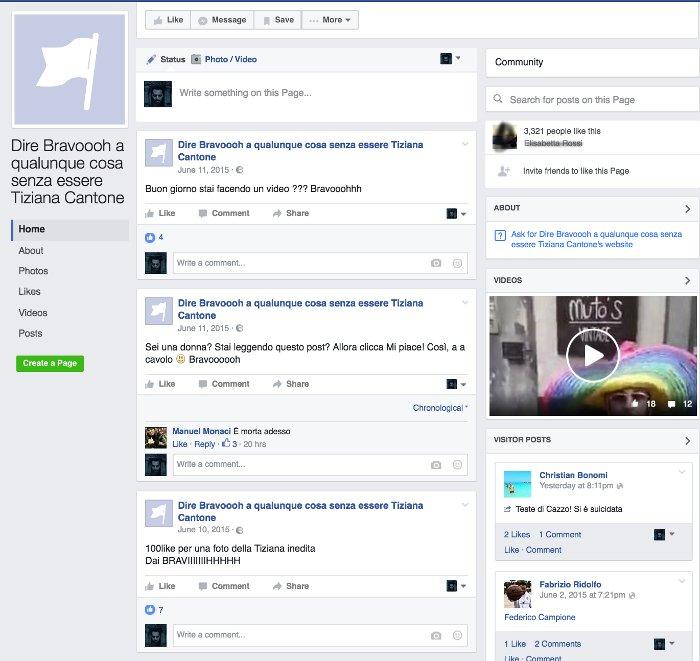Click 'Invite friends to like this Page'
This screenshot has width=700, height=661.
576,171
